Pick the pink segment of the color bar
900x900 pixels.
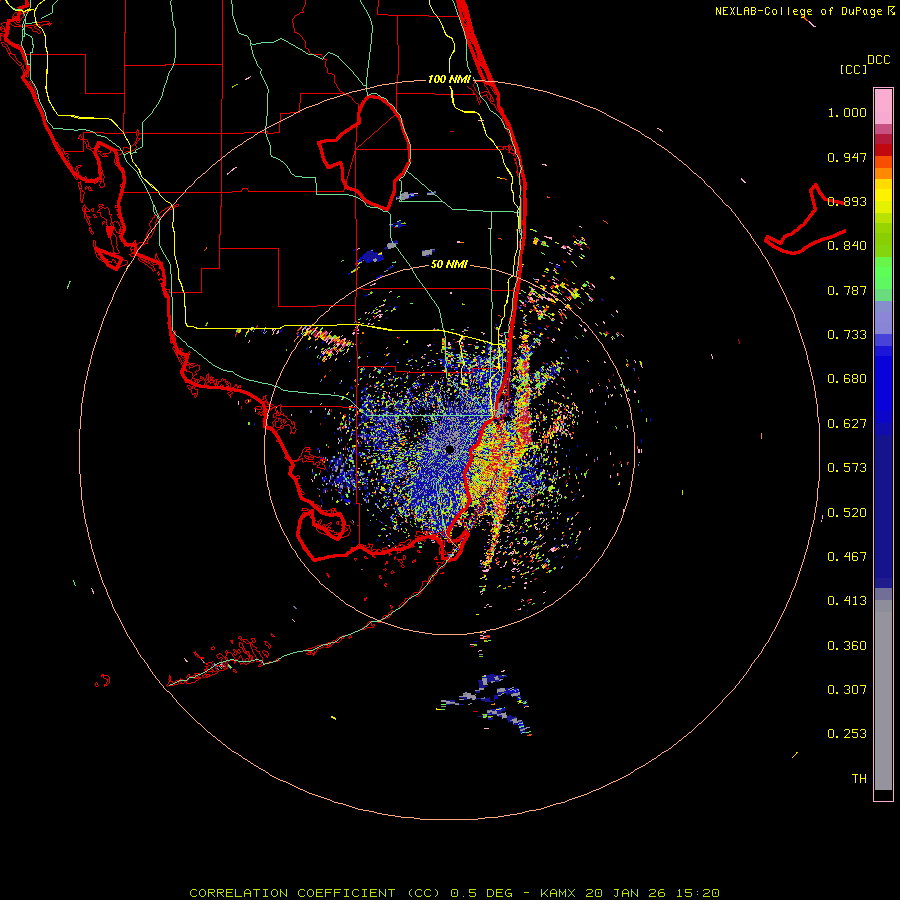pyautogui.click(x=883, y=106)
